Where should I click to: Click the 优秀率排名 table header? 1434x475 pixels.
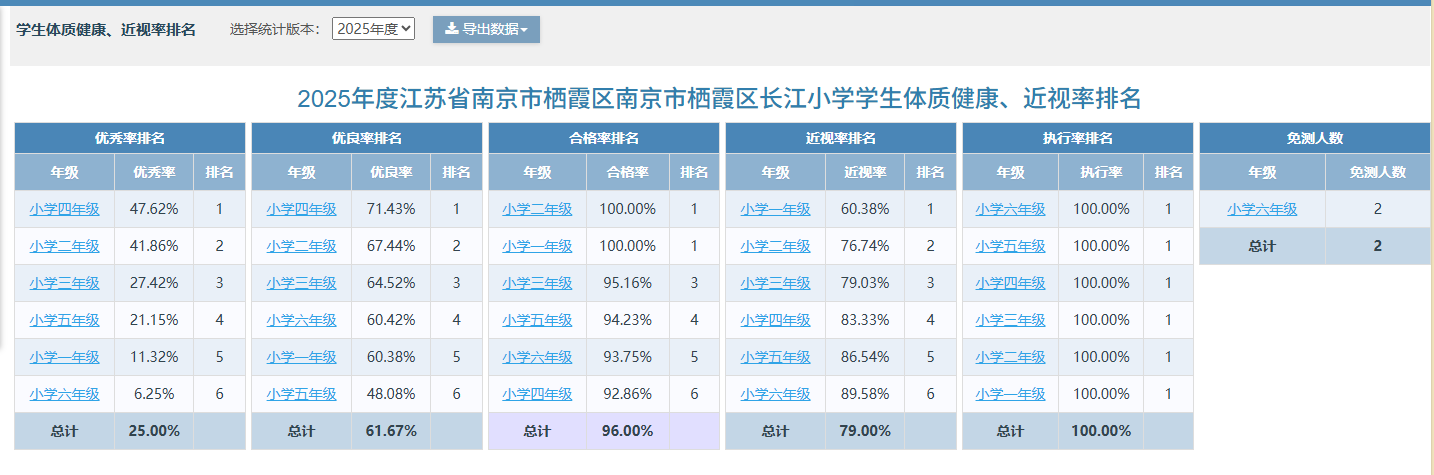(x=130, y=139)
